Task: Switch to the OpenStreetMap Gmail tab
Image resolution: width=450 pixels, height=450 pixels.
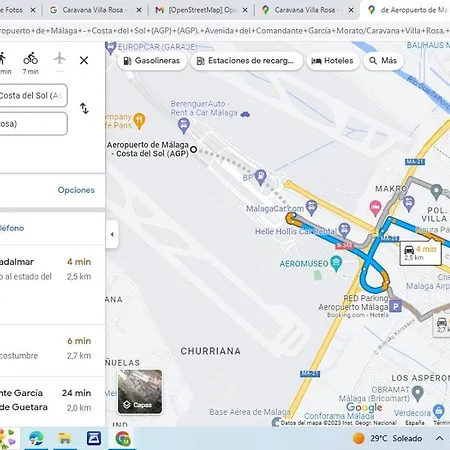Action: pyautogui.click(x=201, y=10)
